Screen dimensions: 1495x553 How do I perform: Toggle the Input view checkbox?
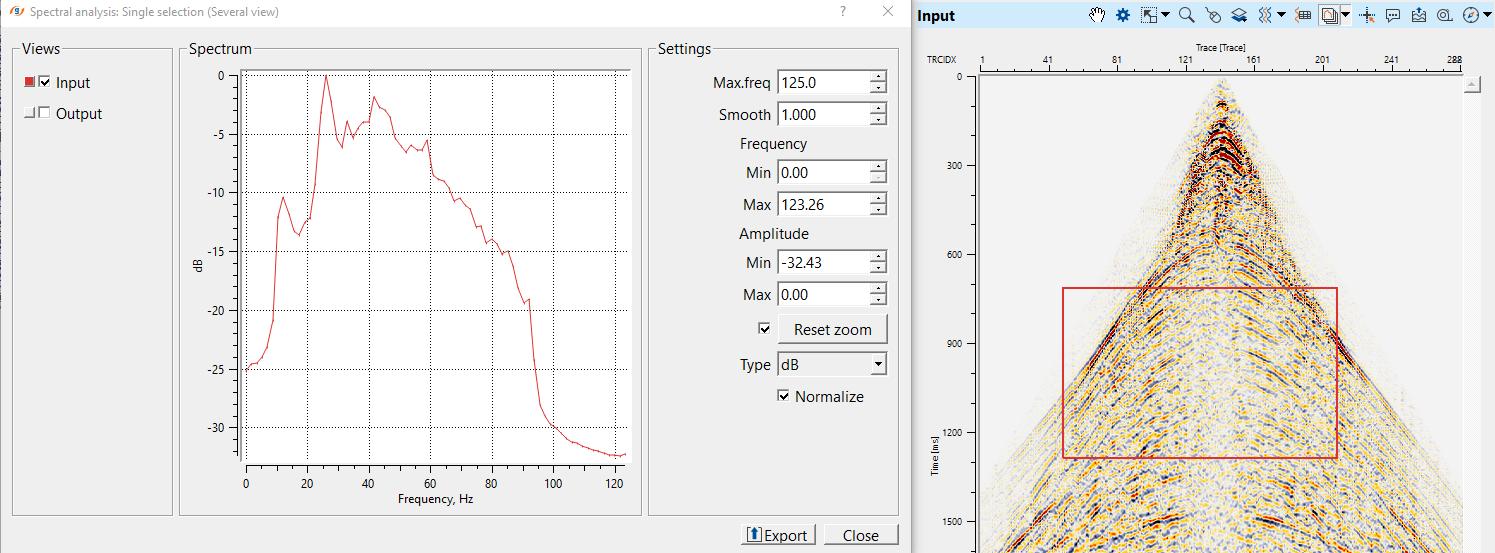[44, 82]
